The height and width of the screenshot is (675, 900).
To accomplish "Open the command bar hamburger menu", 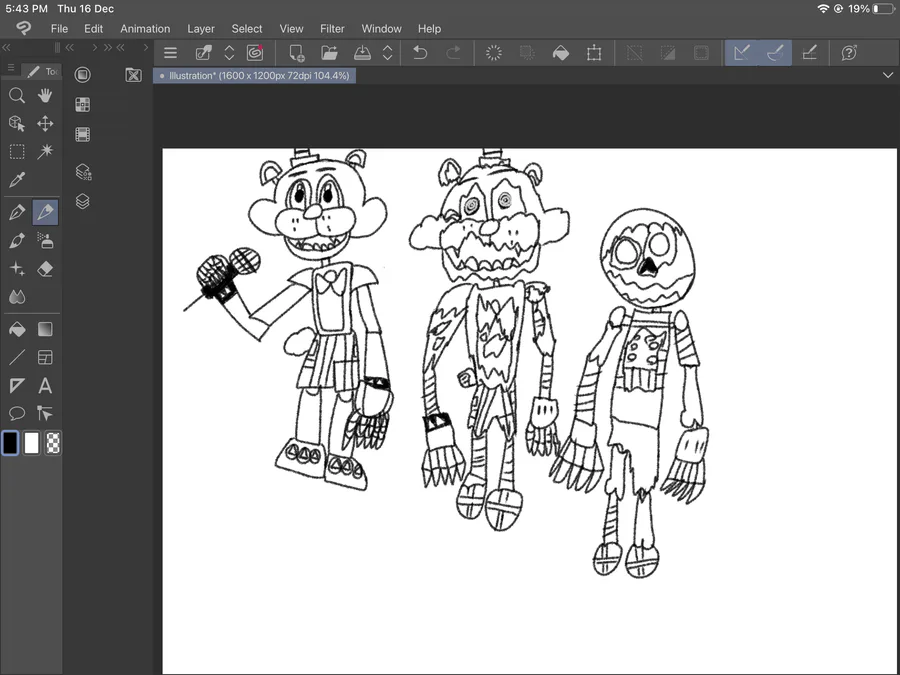I will (170, 53).
